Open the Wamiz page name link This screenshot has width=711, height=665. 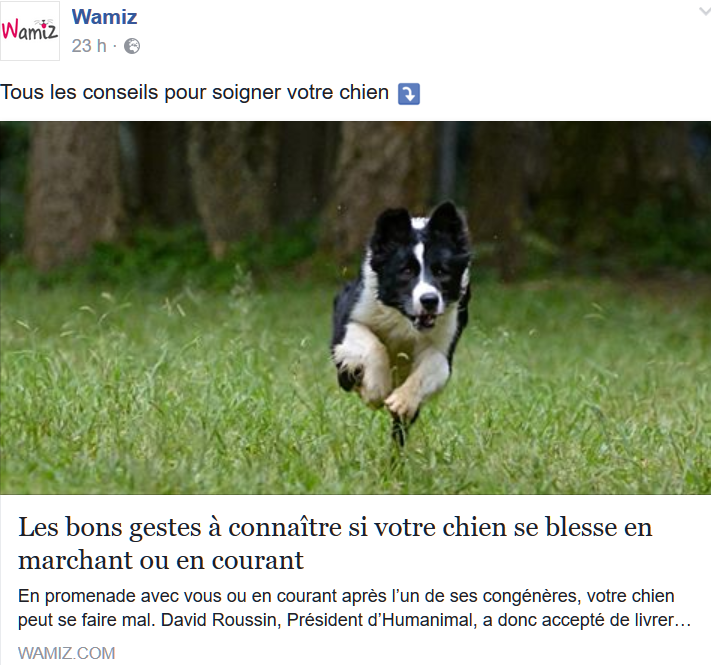tap(104, 17)
